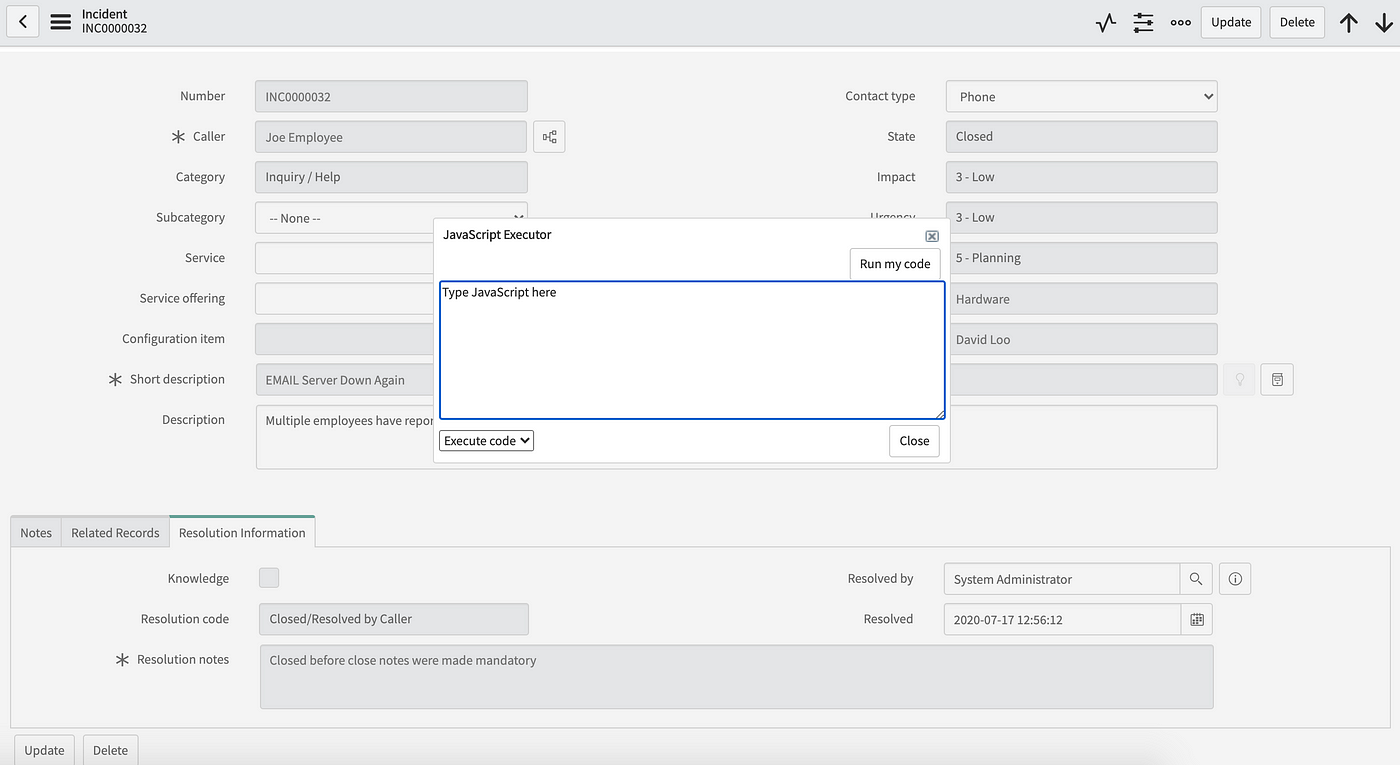Click the Configuration item field
The image size is (1400, 765).
pyautogui.click(x=345, y=339)
